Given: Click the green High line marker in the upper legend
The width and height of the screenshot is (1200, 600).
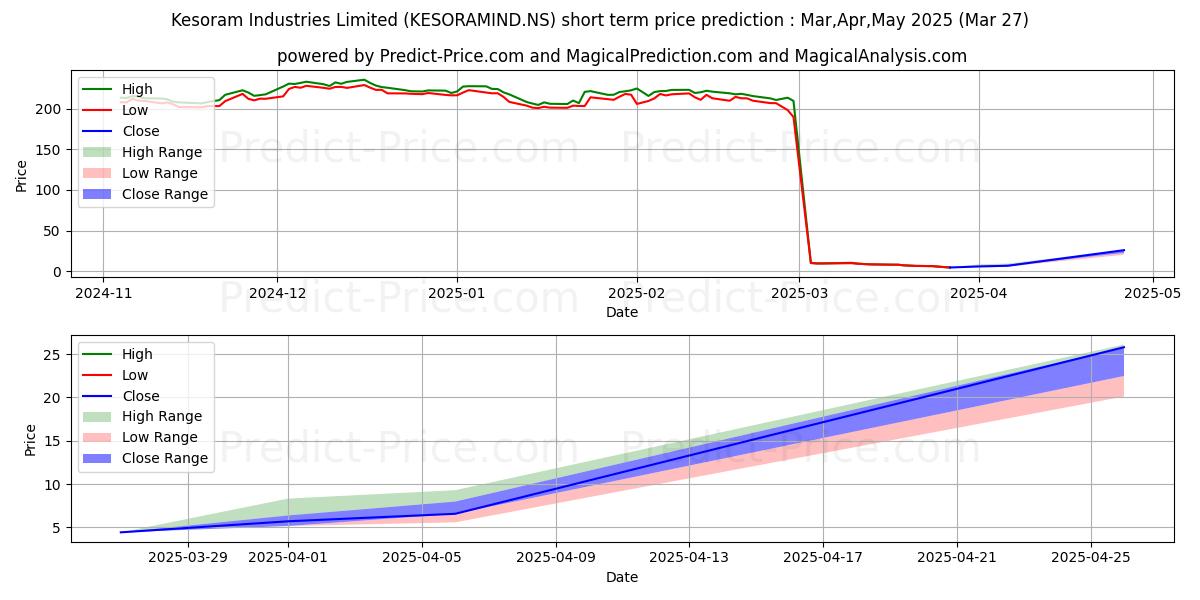Looking at the screenshot, I should (x=99, y=89).
